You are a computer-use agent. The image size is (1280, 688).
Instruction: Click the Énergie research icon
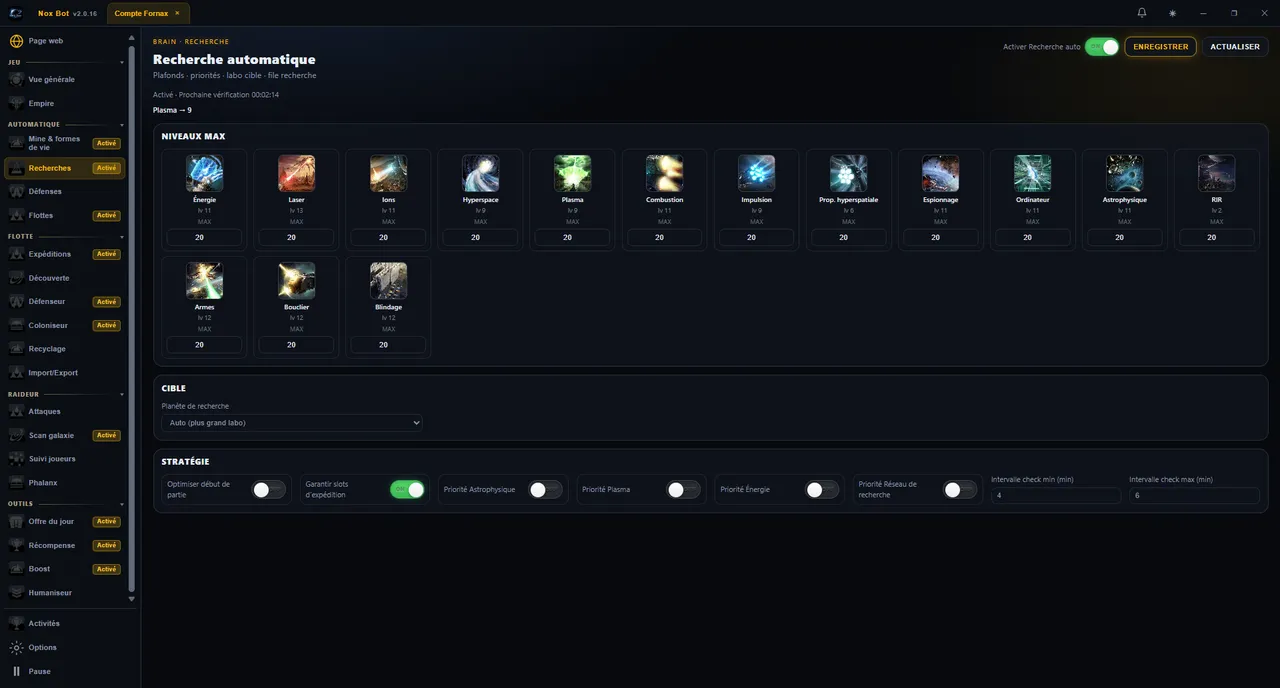(204, 173)
